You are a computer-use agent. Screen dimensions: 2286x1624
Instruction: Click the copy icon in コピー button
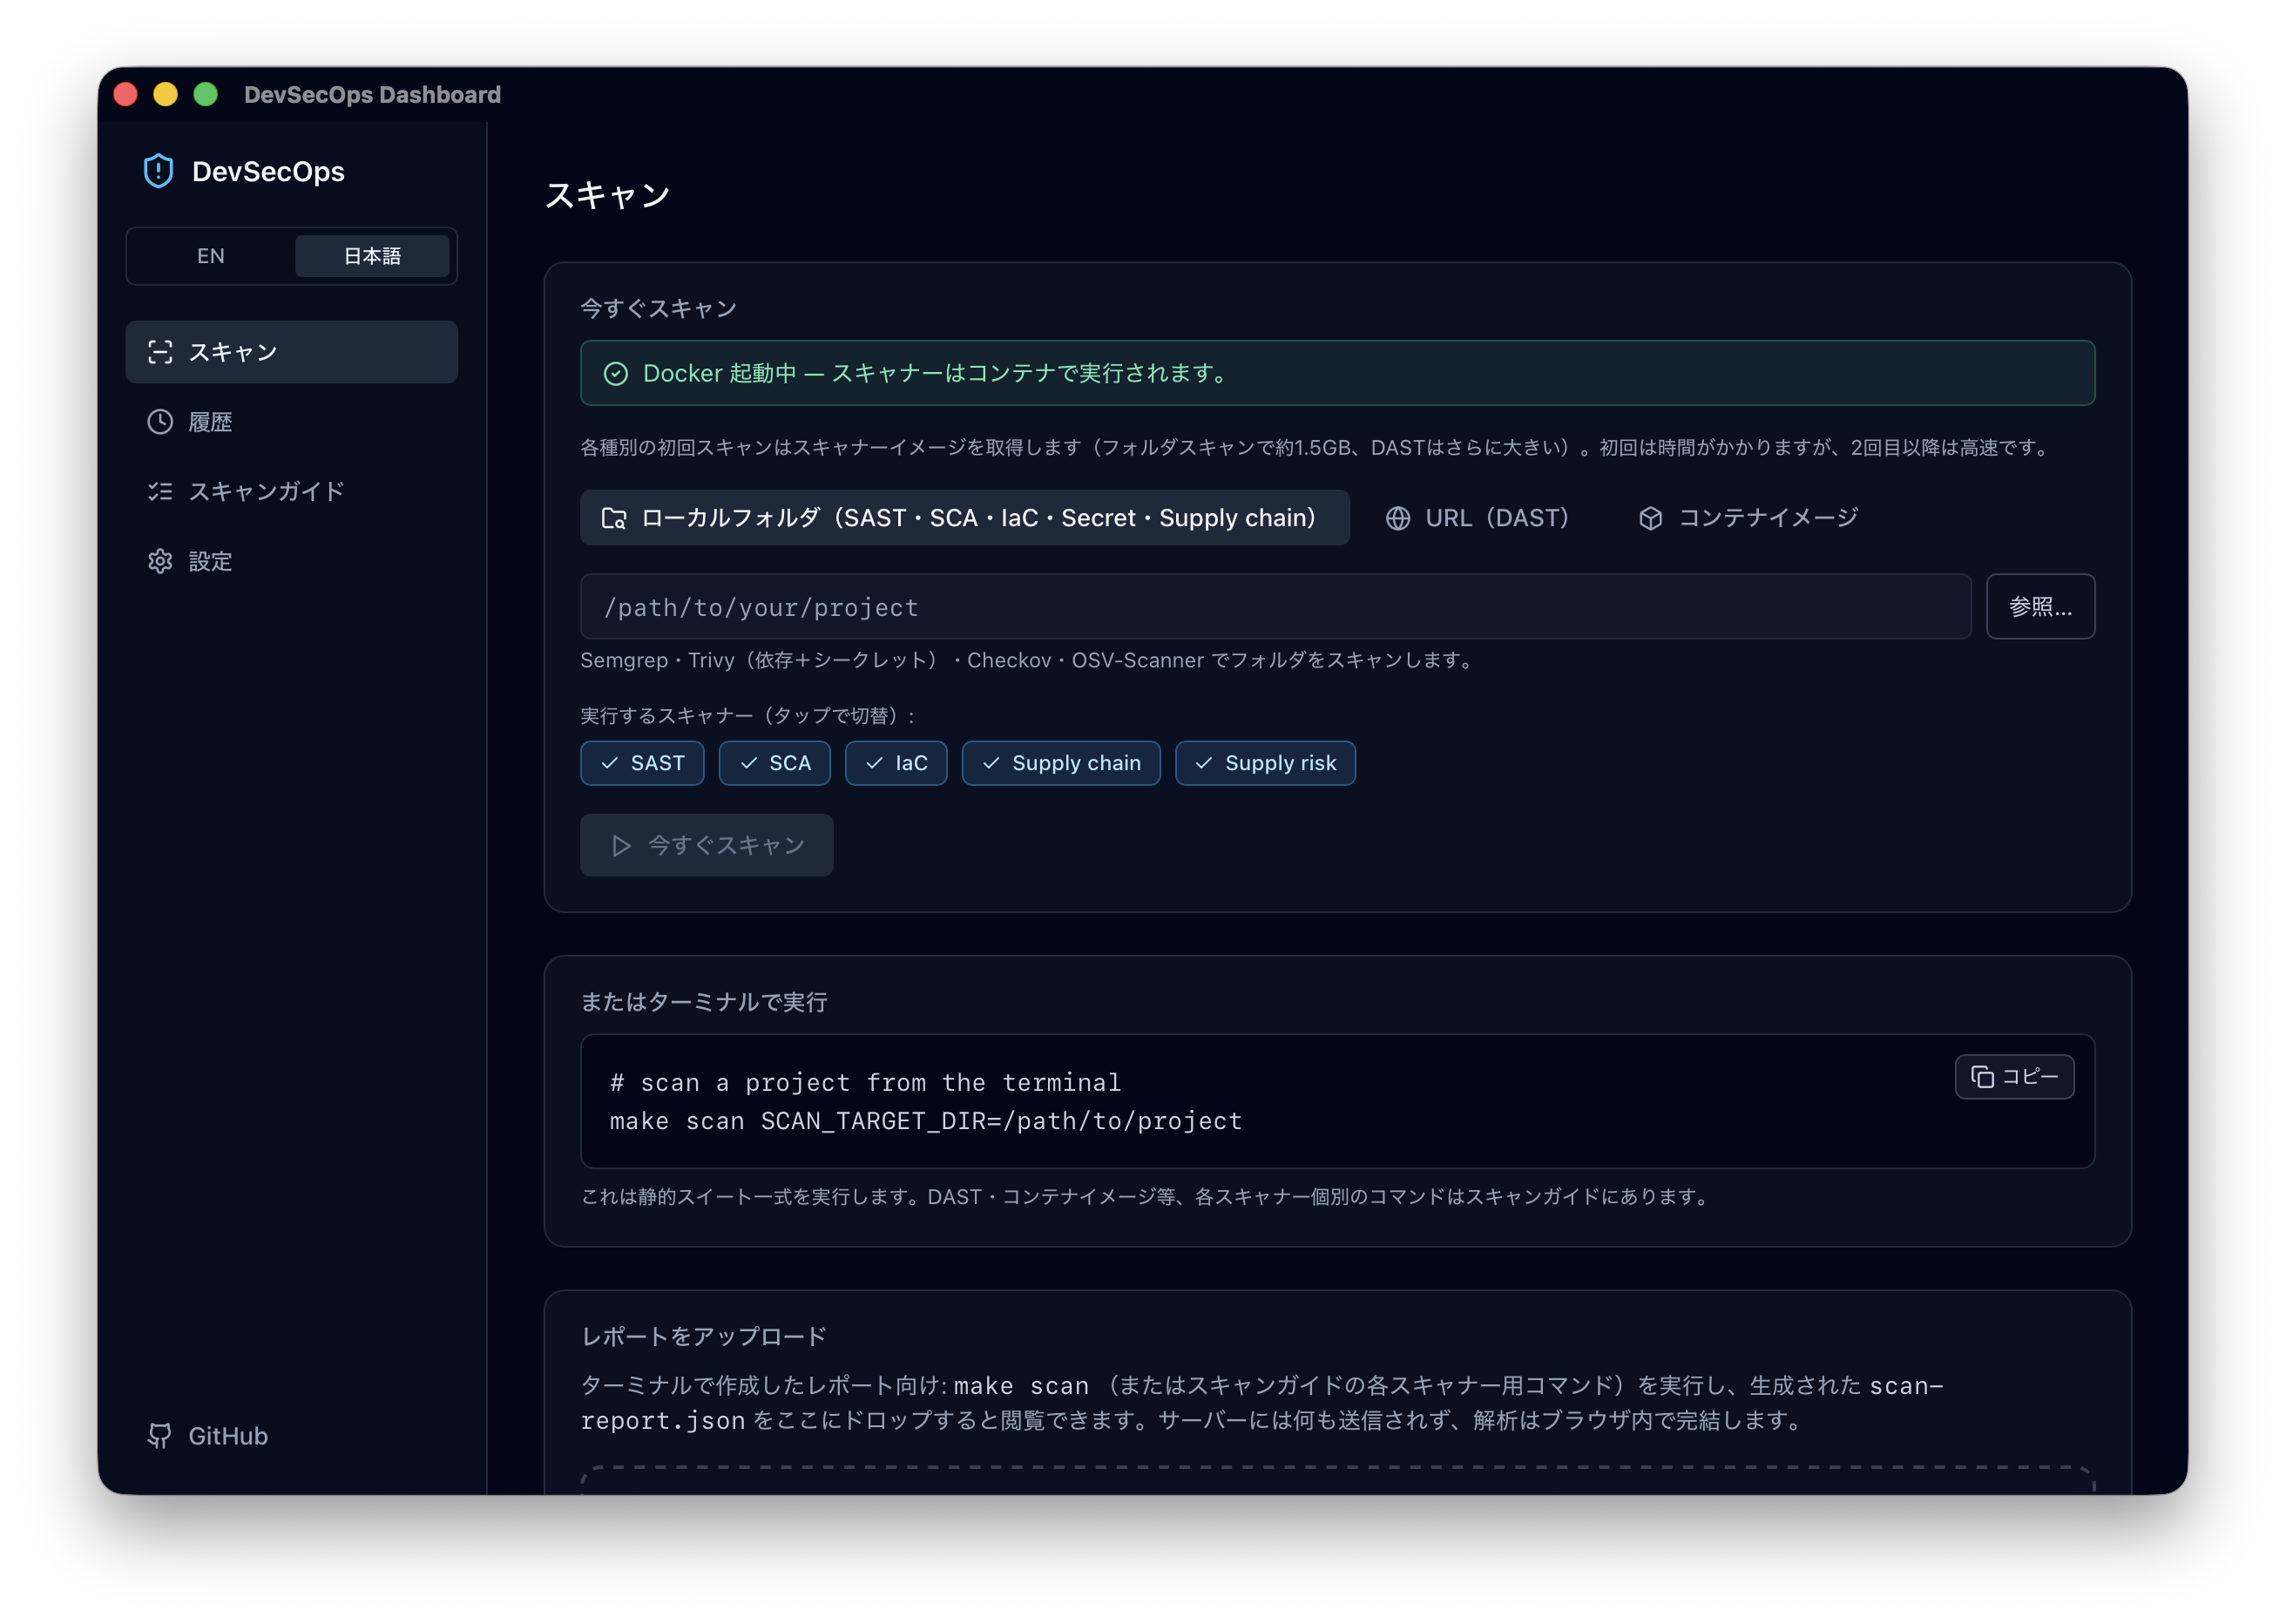click(x=1982, y=1077)
